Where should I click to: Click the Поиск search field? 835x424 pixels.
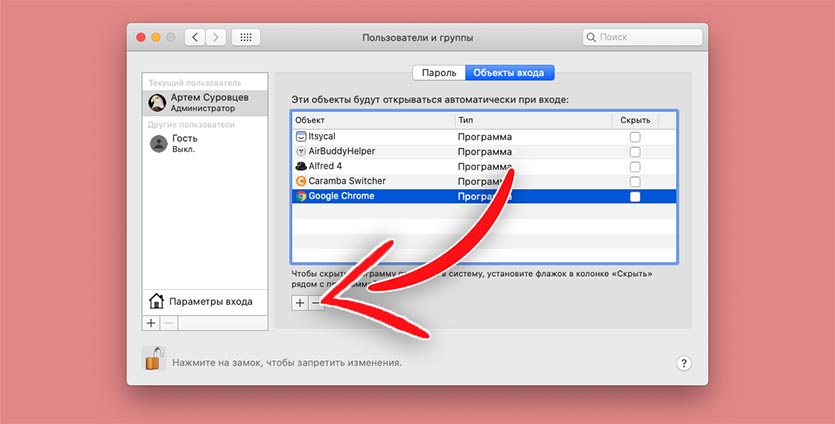642,37
